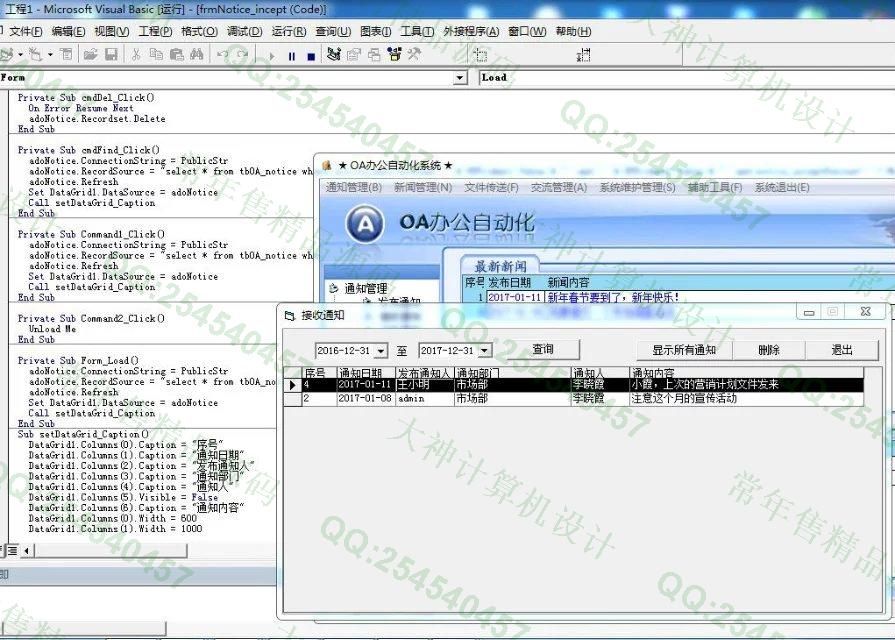Switch to Full Module View icon
The image size is (895, 640).
[13, 550]
